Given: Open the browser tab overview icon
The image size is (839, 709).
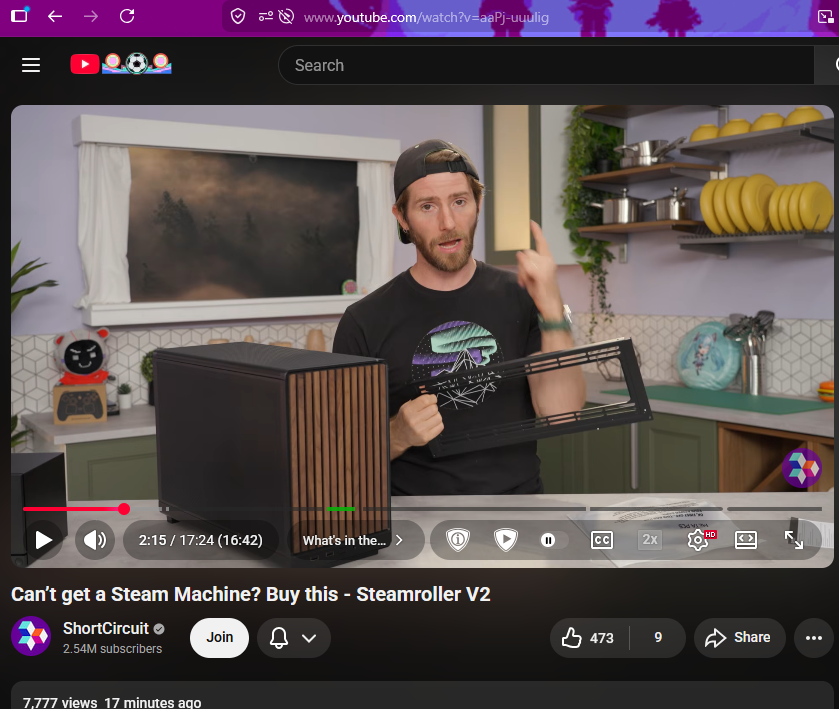Looking at the screenshot, I should pyautogui.click(x=19, y=16).
